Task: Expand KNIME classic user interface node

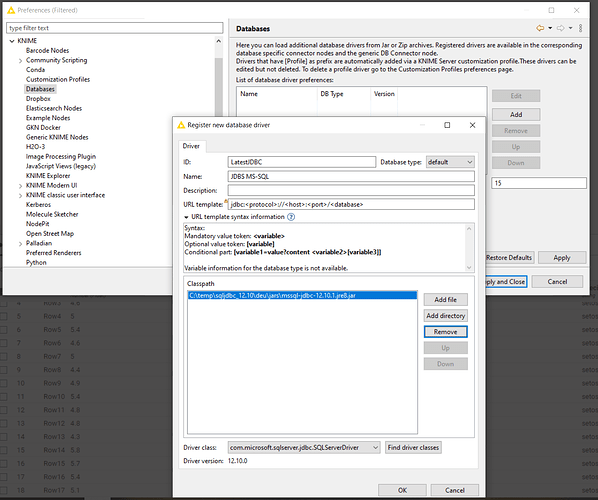Action: 21,195
